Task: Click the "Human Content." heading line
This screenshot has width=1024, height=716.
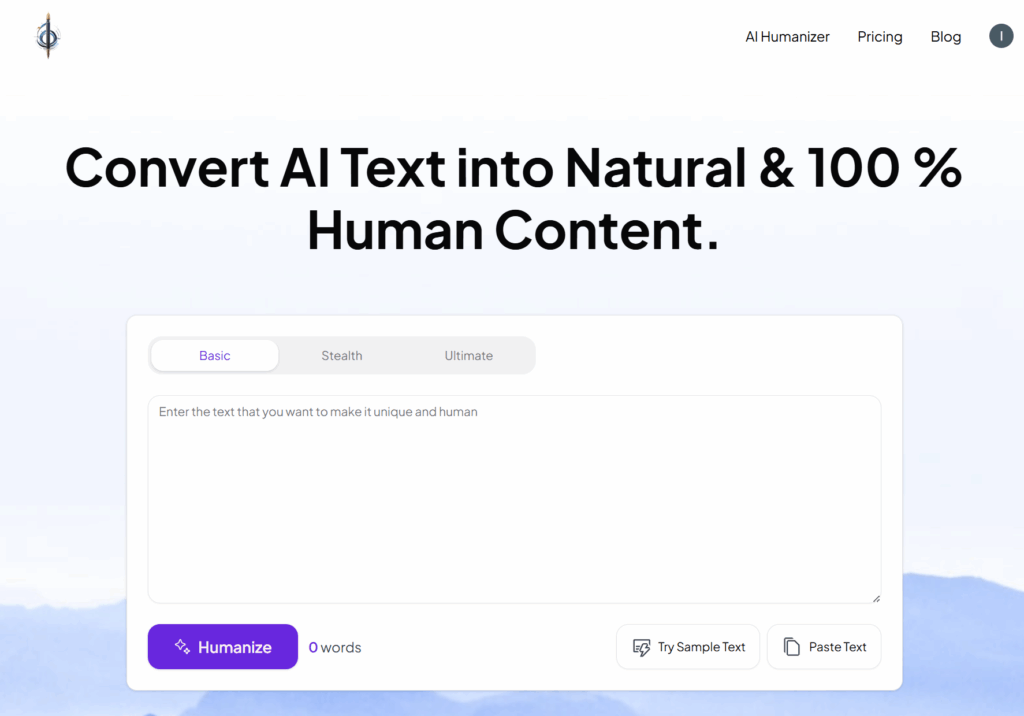Action: (513, 230)
